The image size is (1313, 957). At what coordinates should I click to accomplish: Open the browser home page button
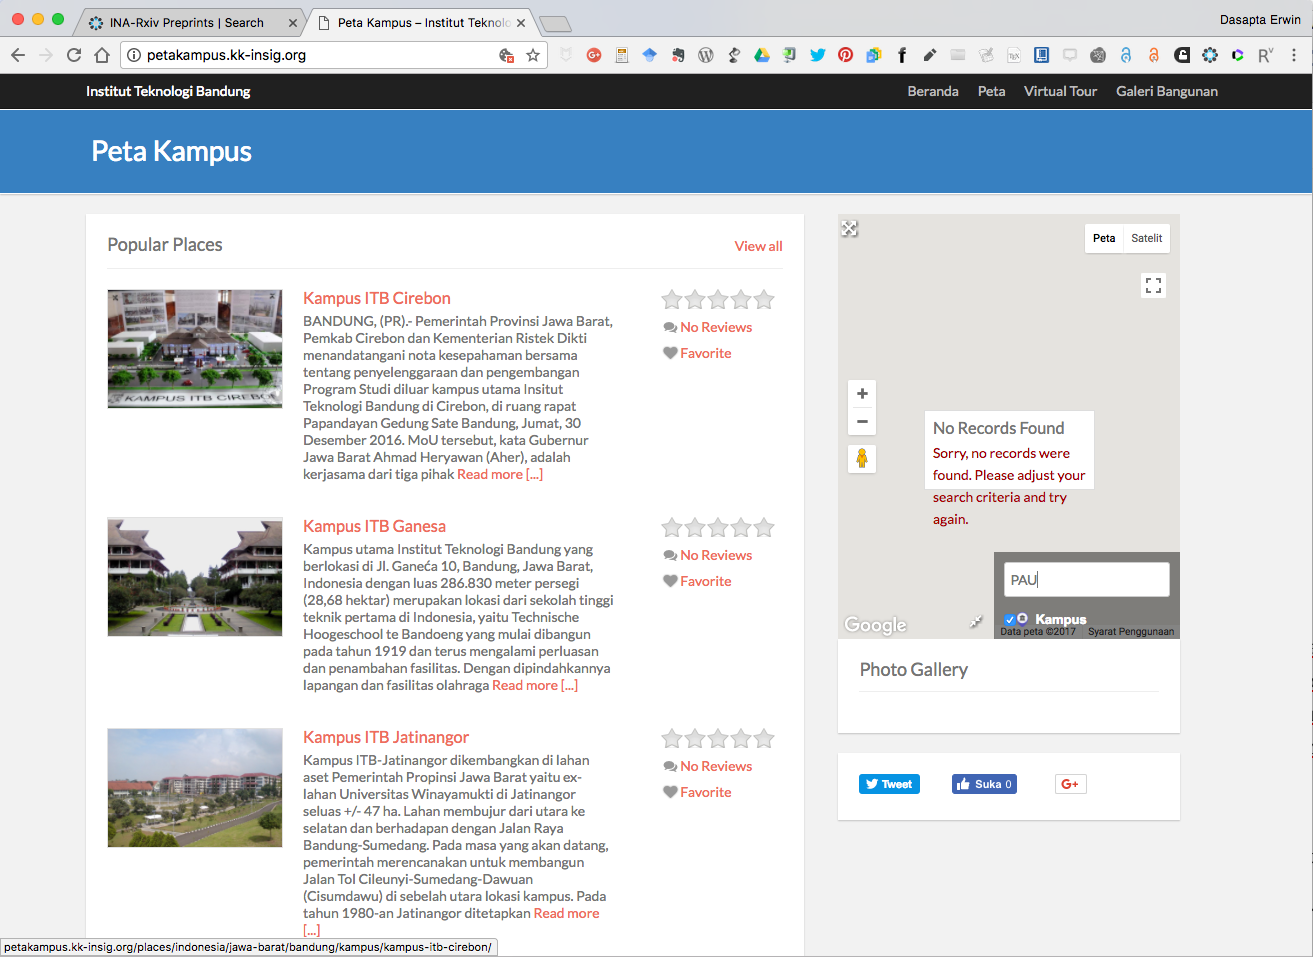(102, 55)
